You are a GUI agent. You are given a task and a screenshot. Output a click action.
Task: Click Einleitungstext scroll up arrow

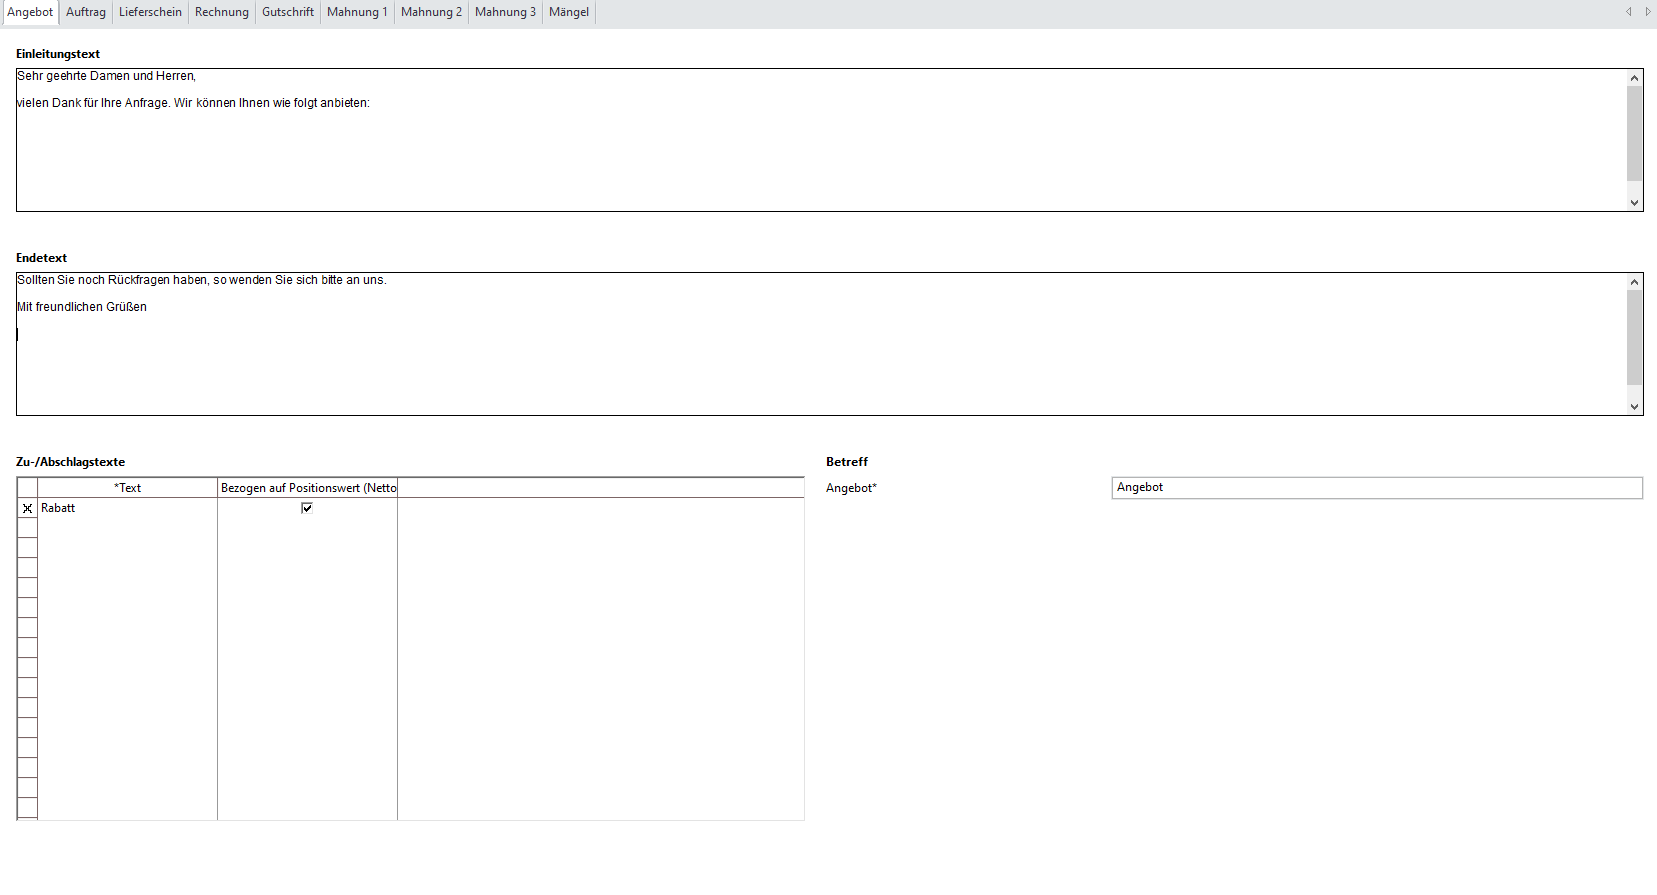[1635, 78]
